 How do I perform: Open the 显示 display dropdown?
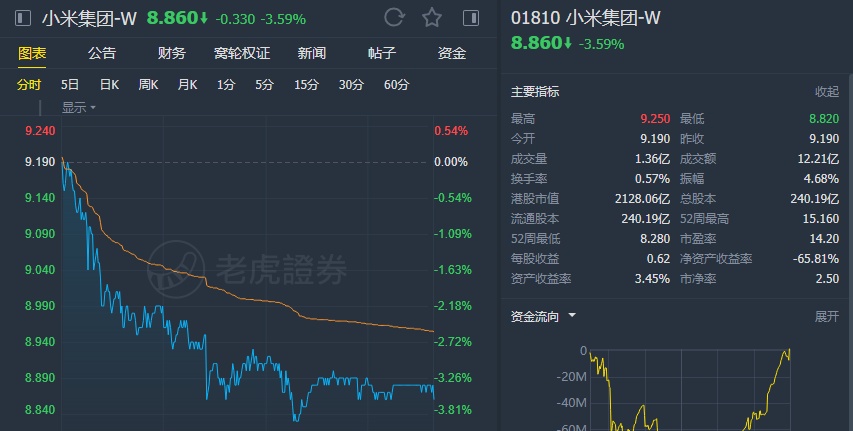click(79, 107)
